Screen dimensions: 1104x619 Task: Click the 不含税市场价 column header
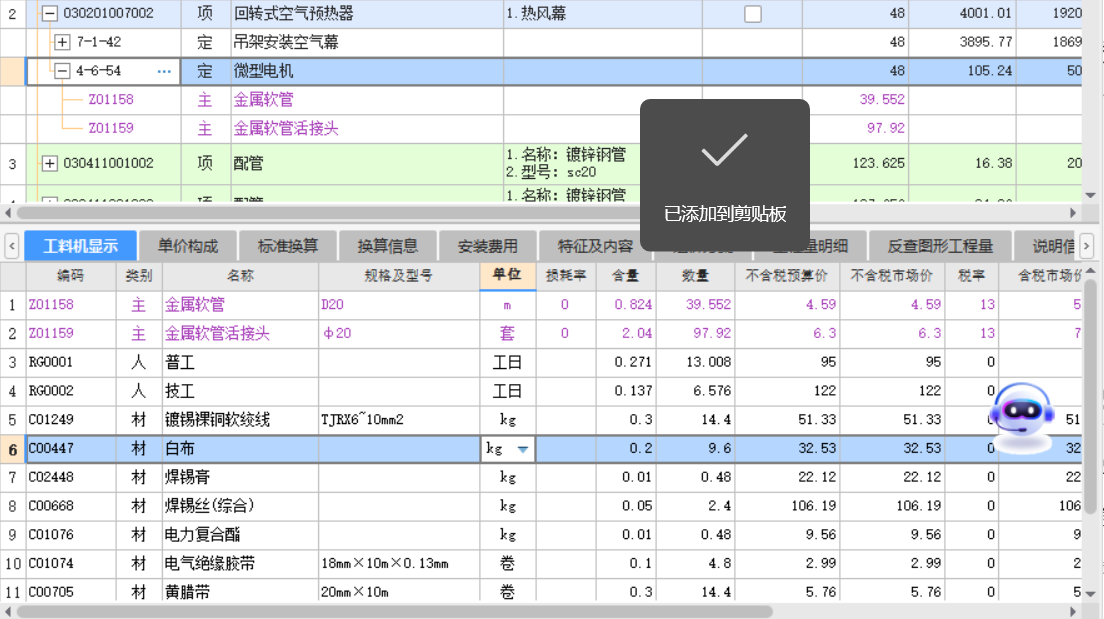891,276
